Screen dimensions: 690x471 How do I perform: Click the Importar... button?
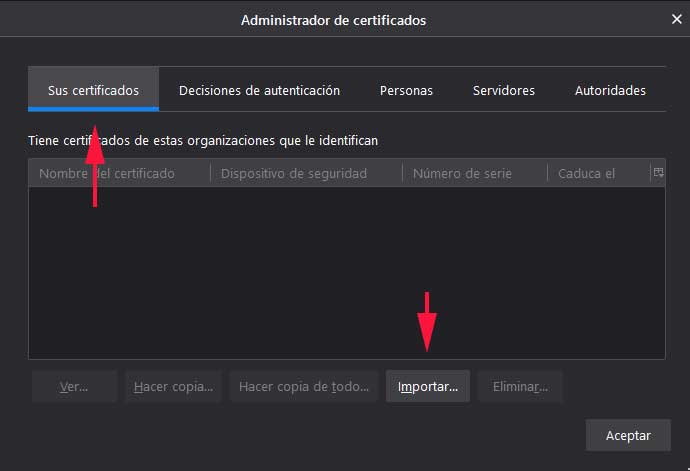tap(428, 386)
